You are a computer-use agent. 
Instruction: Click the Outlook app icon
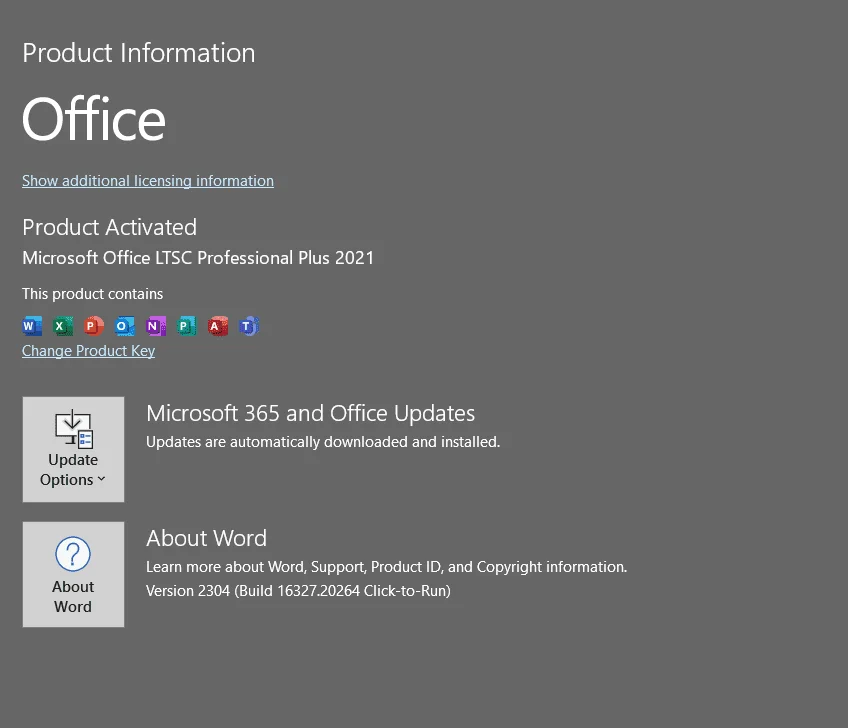[124, 326]
